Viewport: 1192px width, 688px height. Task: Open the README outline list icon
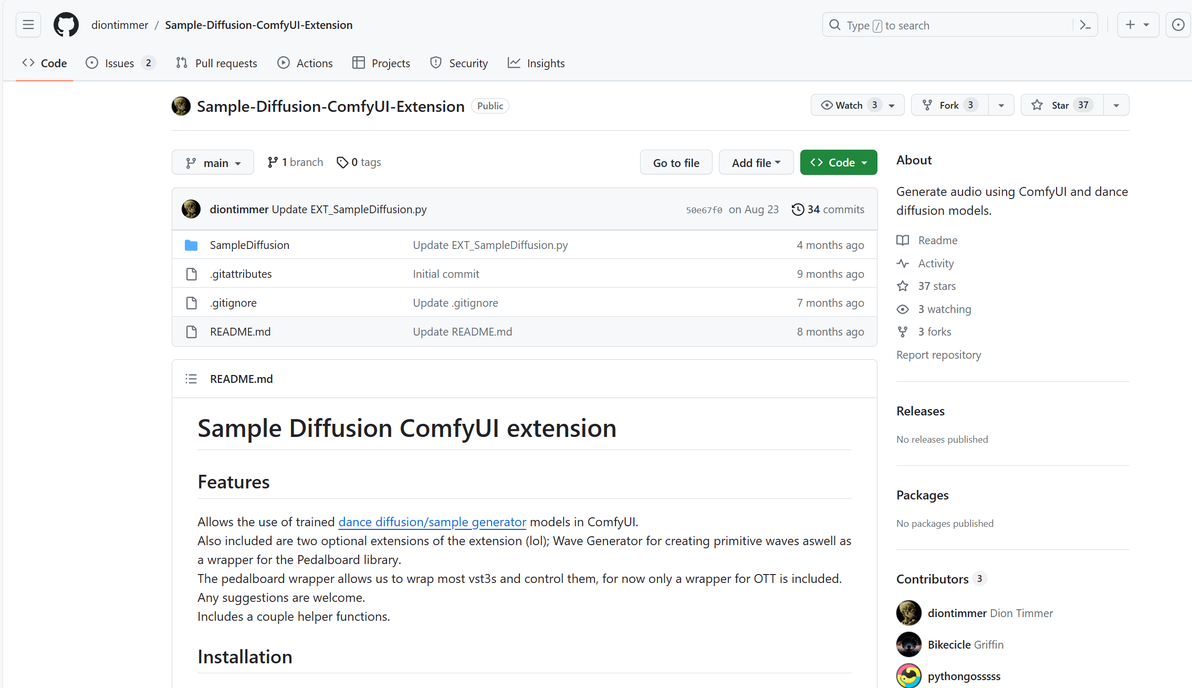coord(191,379)
